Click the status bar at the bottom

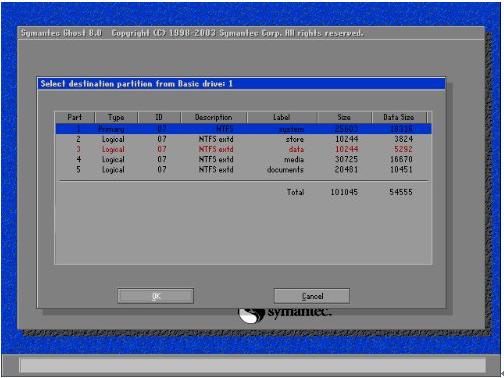(252, 365)
